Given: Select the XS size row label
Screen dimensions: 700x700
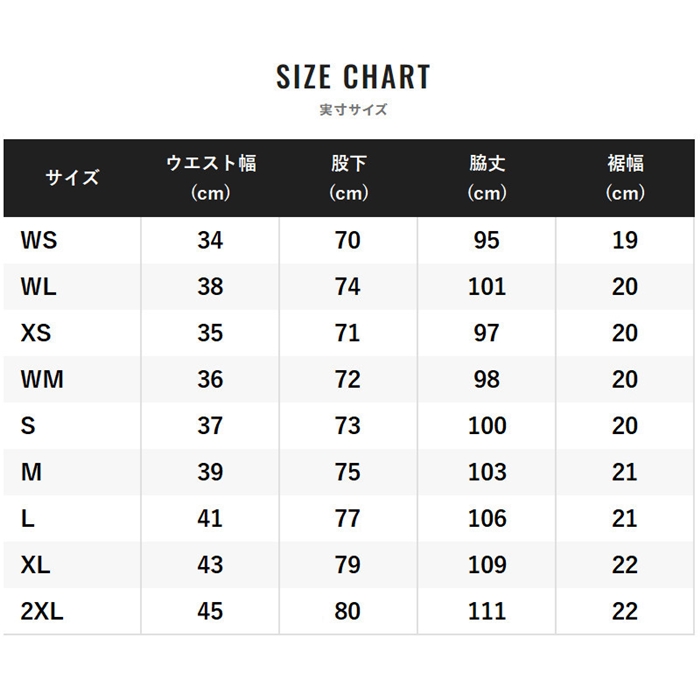Looking at the screenshot, I should tap(36, 333).
